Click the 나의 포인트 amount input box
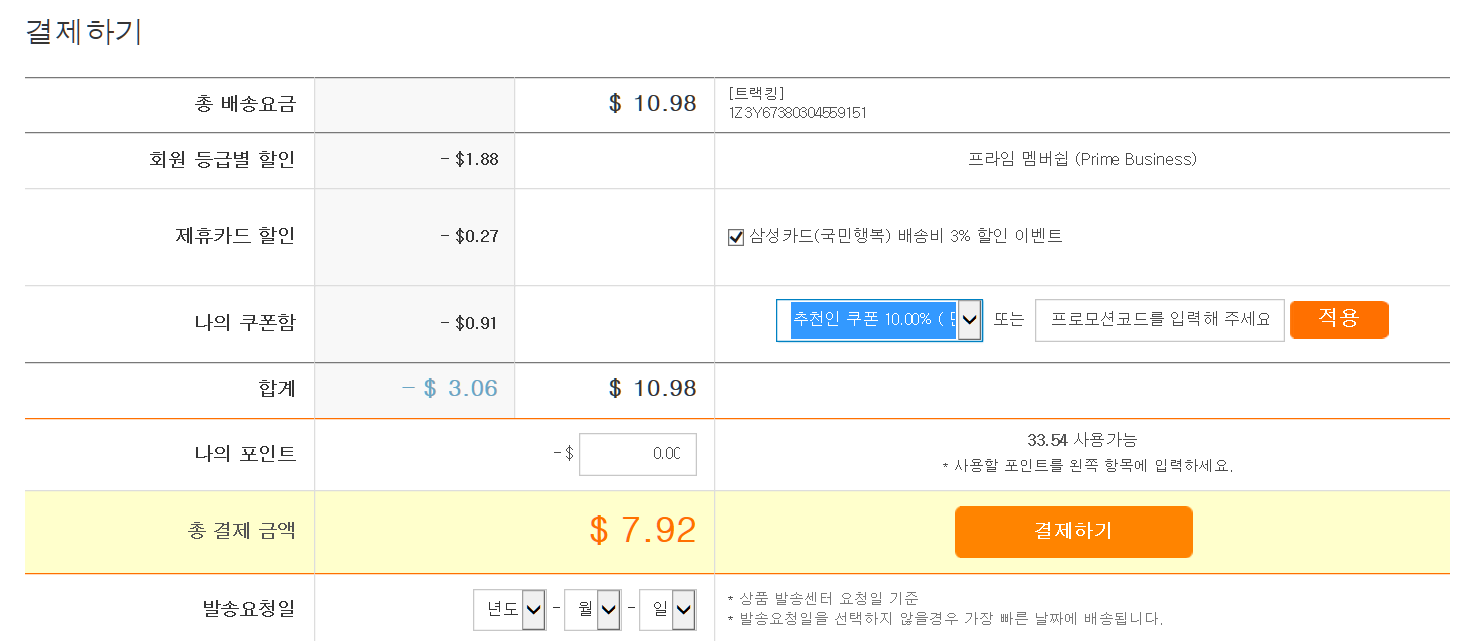This screenshot has height=641, width=1468. 637,454
